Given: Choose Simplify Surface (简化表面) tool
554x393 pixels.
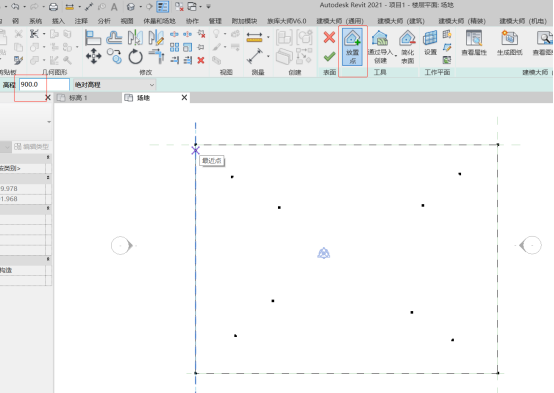Looking at the screenshot, I should click(407, 47).
